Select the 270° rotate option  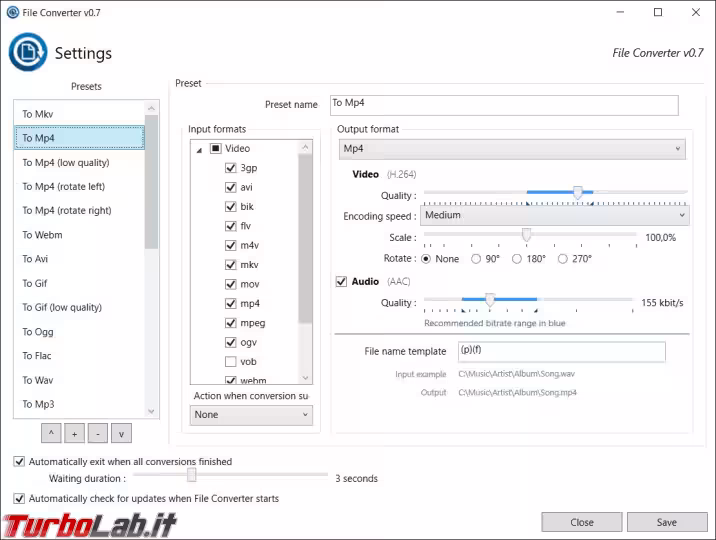point(563,259)
